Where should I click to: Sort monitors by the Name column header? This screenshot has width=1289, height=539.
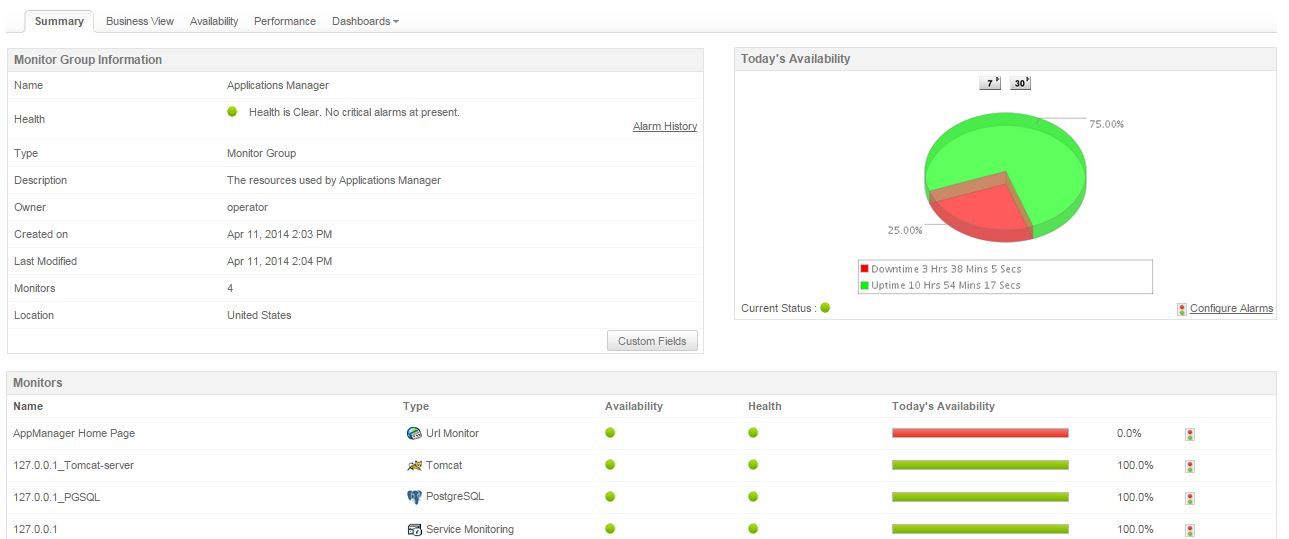[28, 406]
